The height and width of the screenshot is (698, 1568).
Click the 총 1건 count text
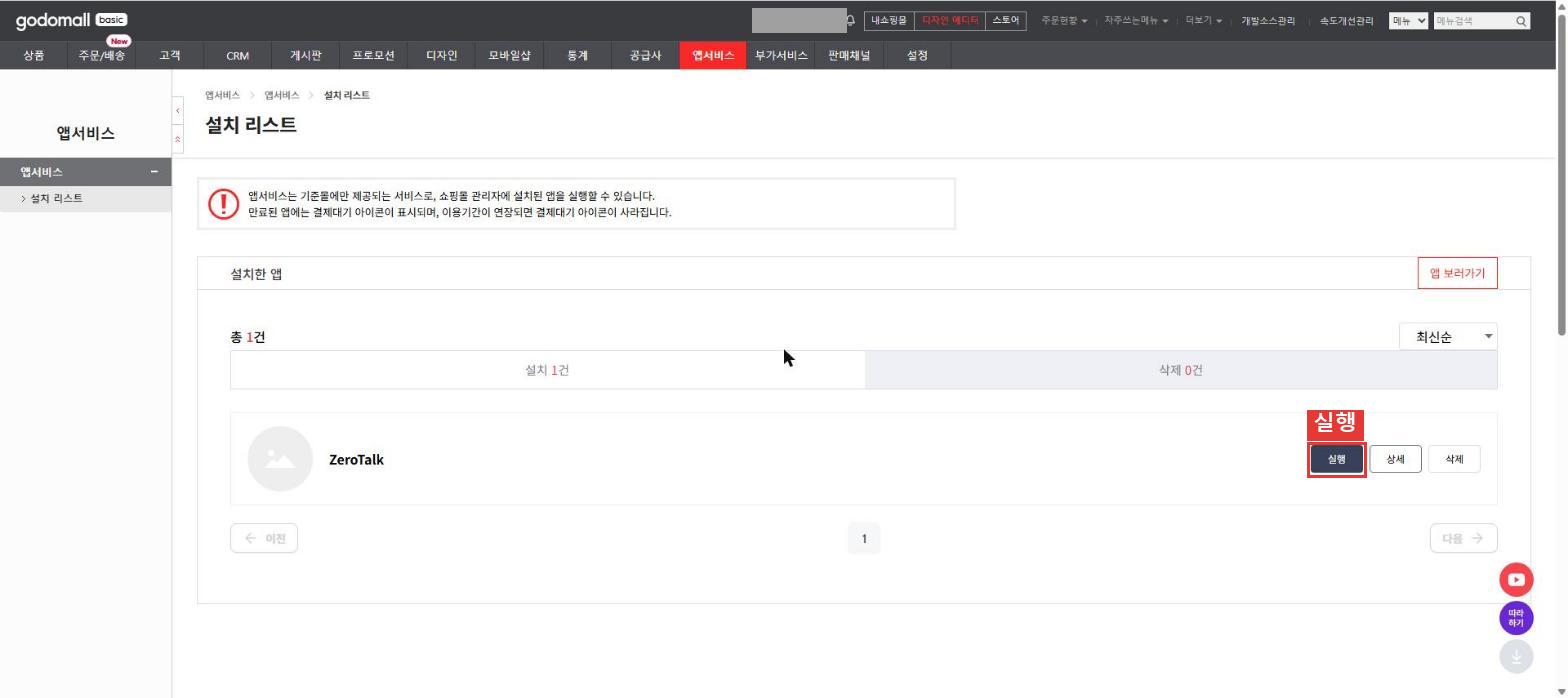247,337
